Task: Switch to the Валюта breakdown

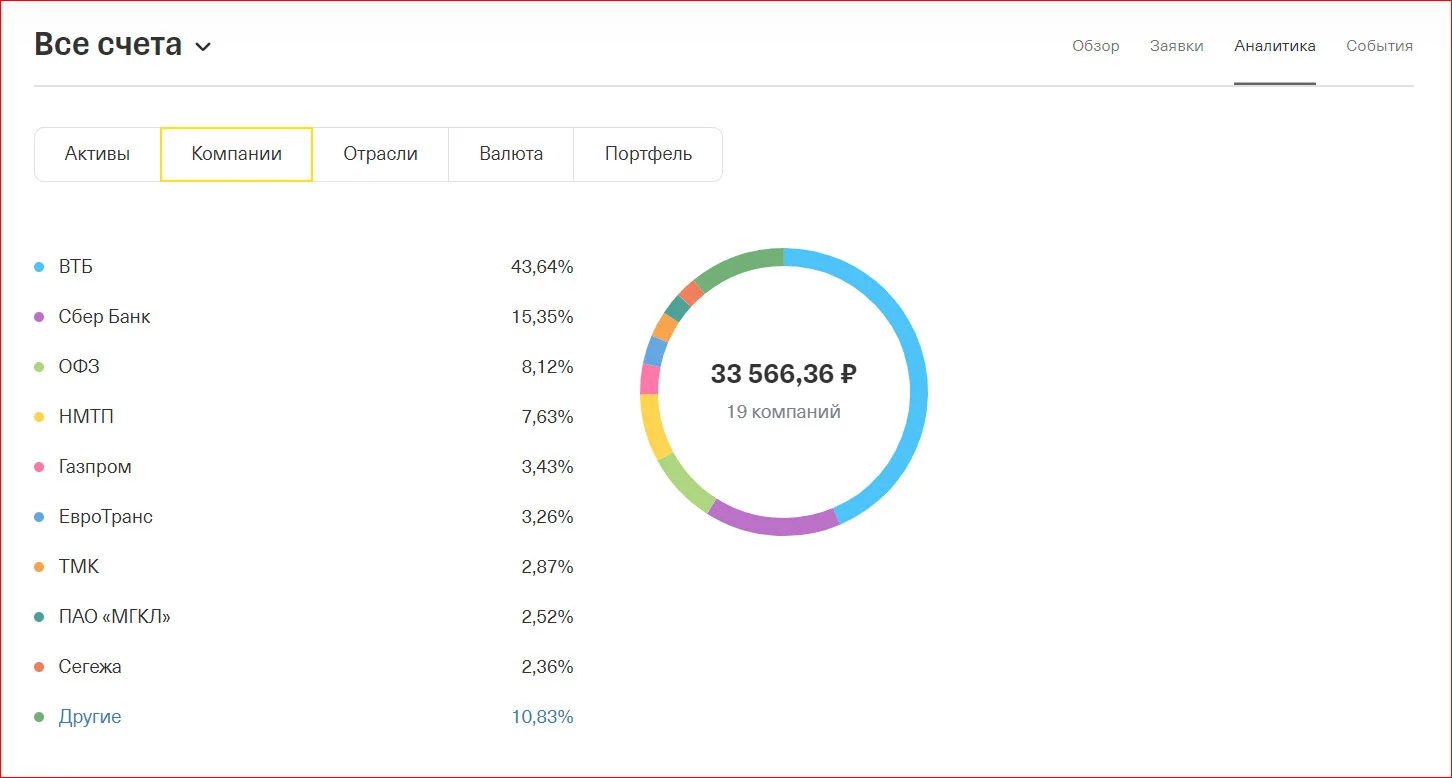Action: [511, 154]
